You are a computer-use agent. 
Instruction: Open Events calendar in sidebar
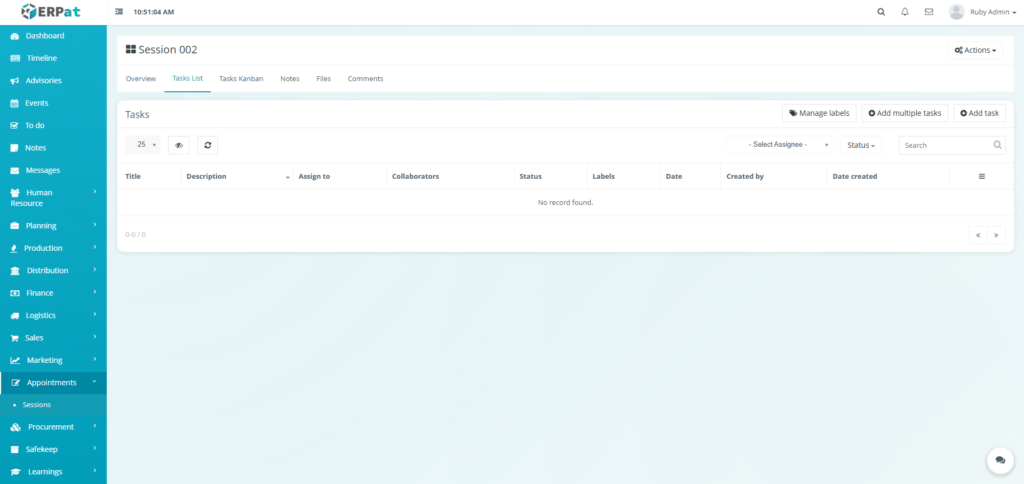[x=54, y=103]
